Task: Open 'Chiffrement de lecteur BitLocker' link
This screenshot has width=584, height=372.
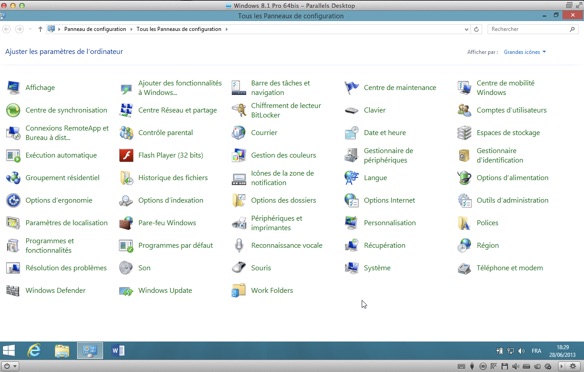Action: click(x=286, y=110)
